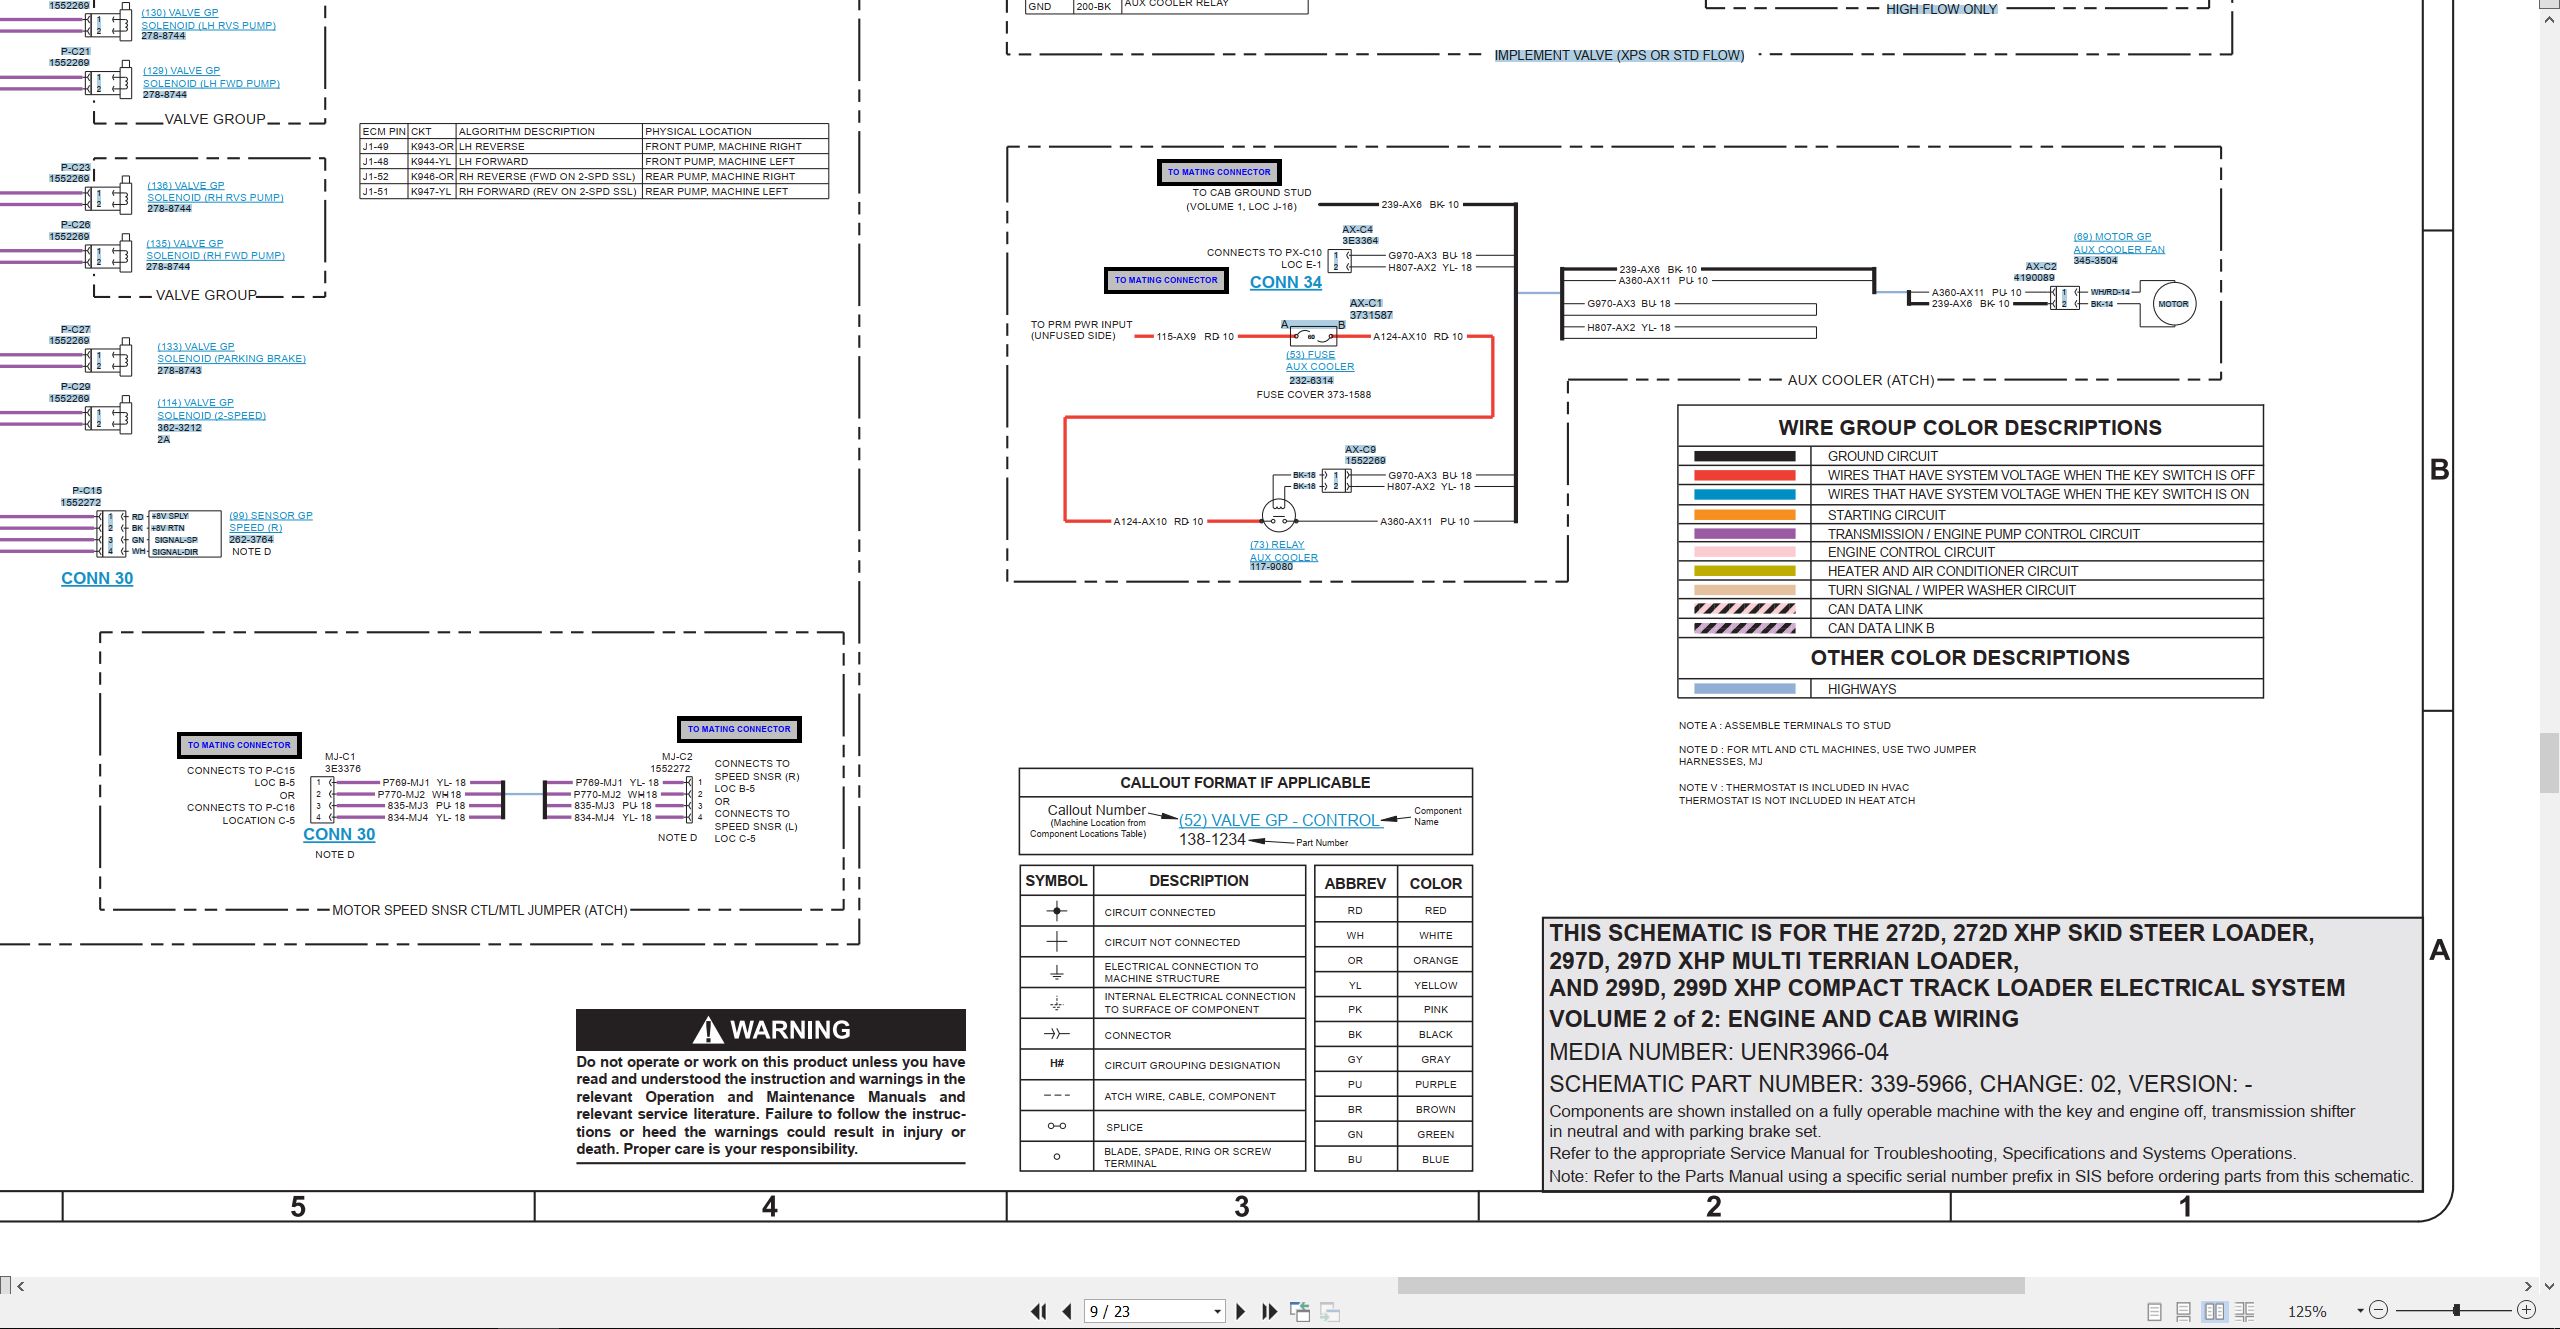Click the HIGHWAYS blue color swatch

click(x=1744, y=689)
